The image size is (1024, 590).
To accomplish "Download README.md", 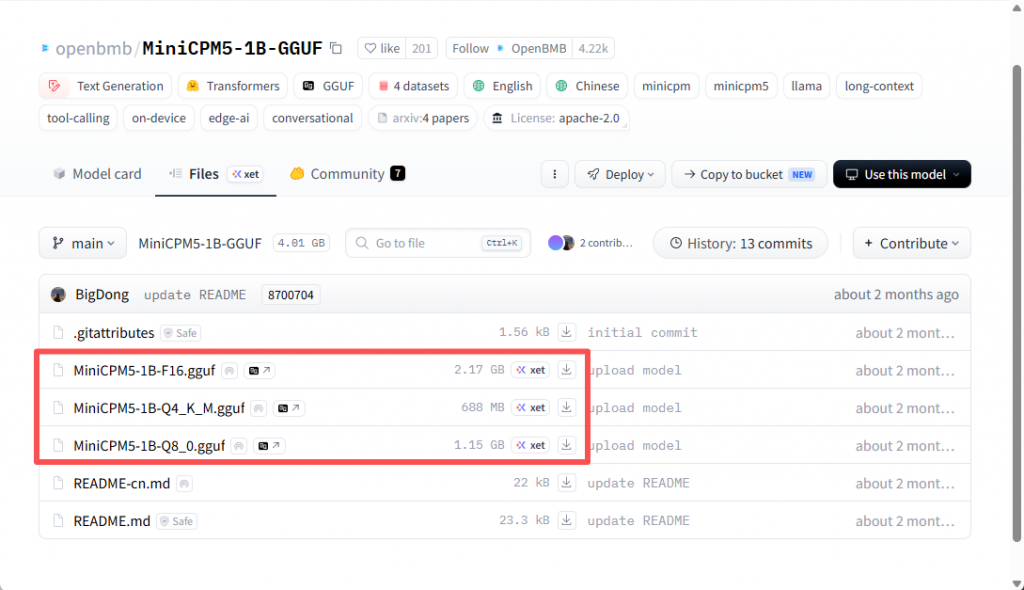I will click(x=566, y=520).
